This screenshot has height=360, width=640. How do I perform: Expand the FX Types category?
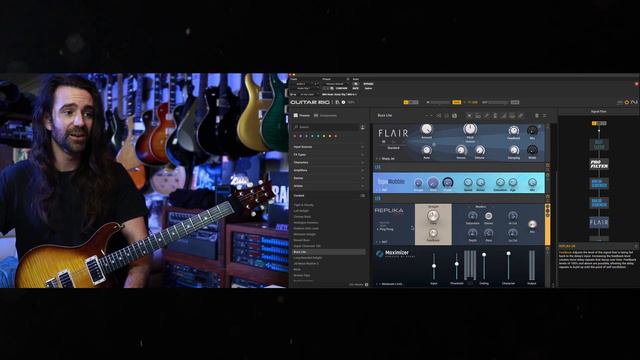click(329, 155)
